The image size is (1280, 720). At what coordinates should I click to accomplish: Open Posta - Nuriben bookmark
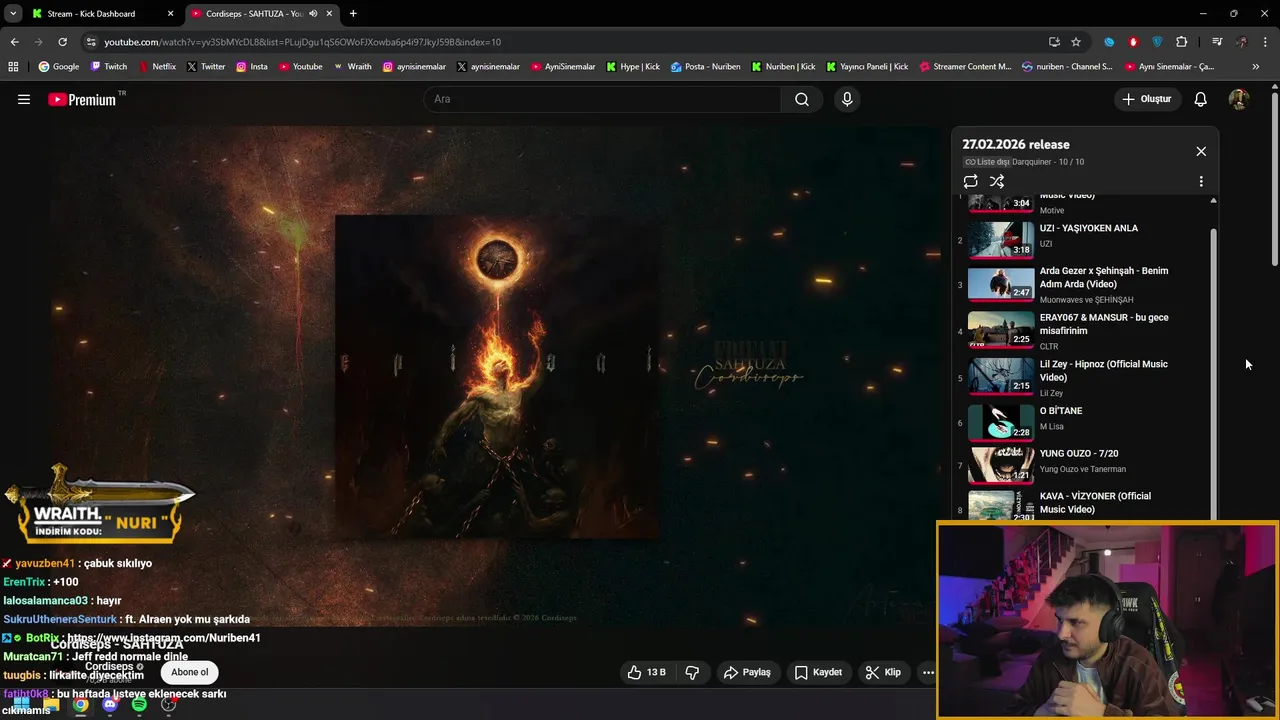point(706,67)
